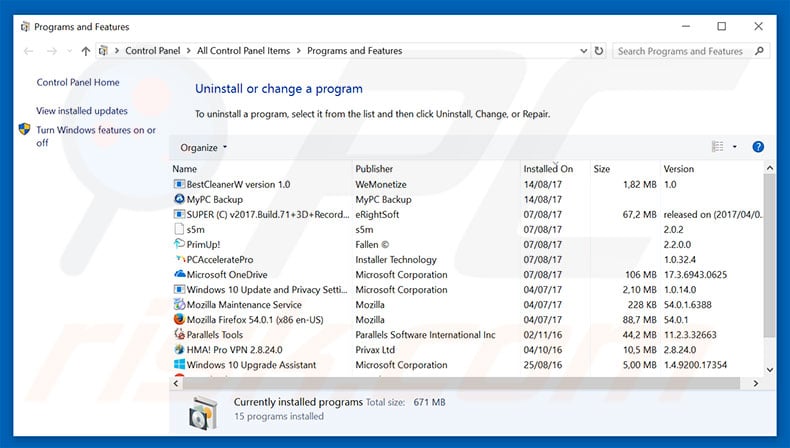The image size is (790, 448).
Task: Click the scroll left arrow of the list
Action: [176, 383]
